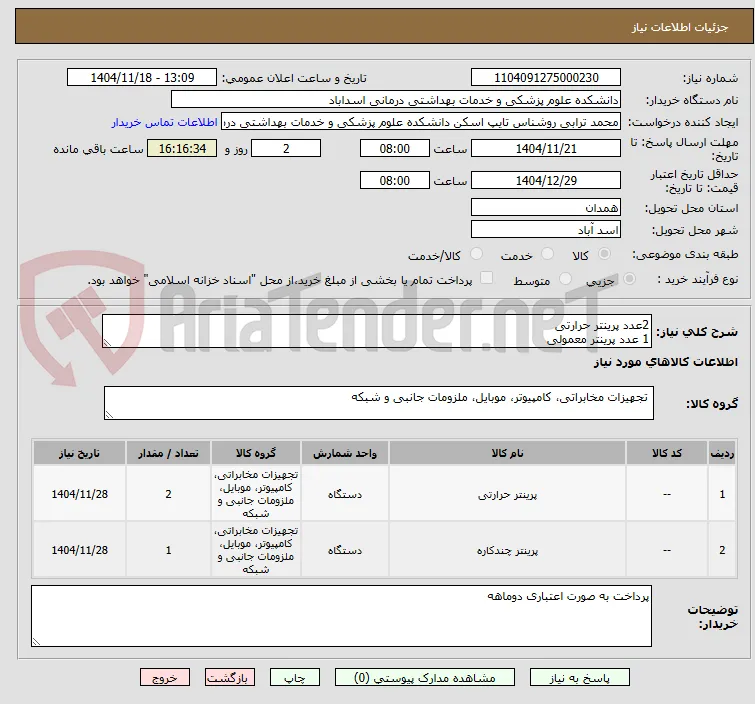Click the کد کالا column header

point(667,453)
